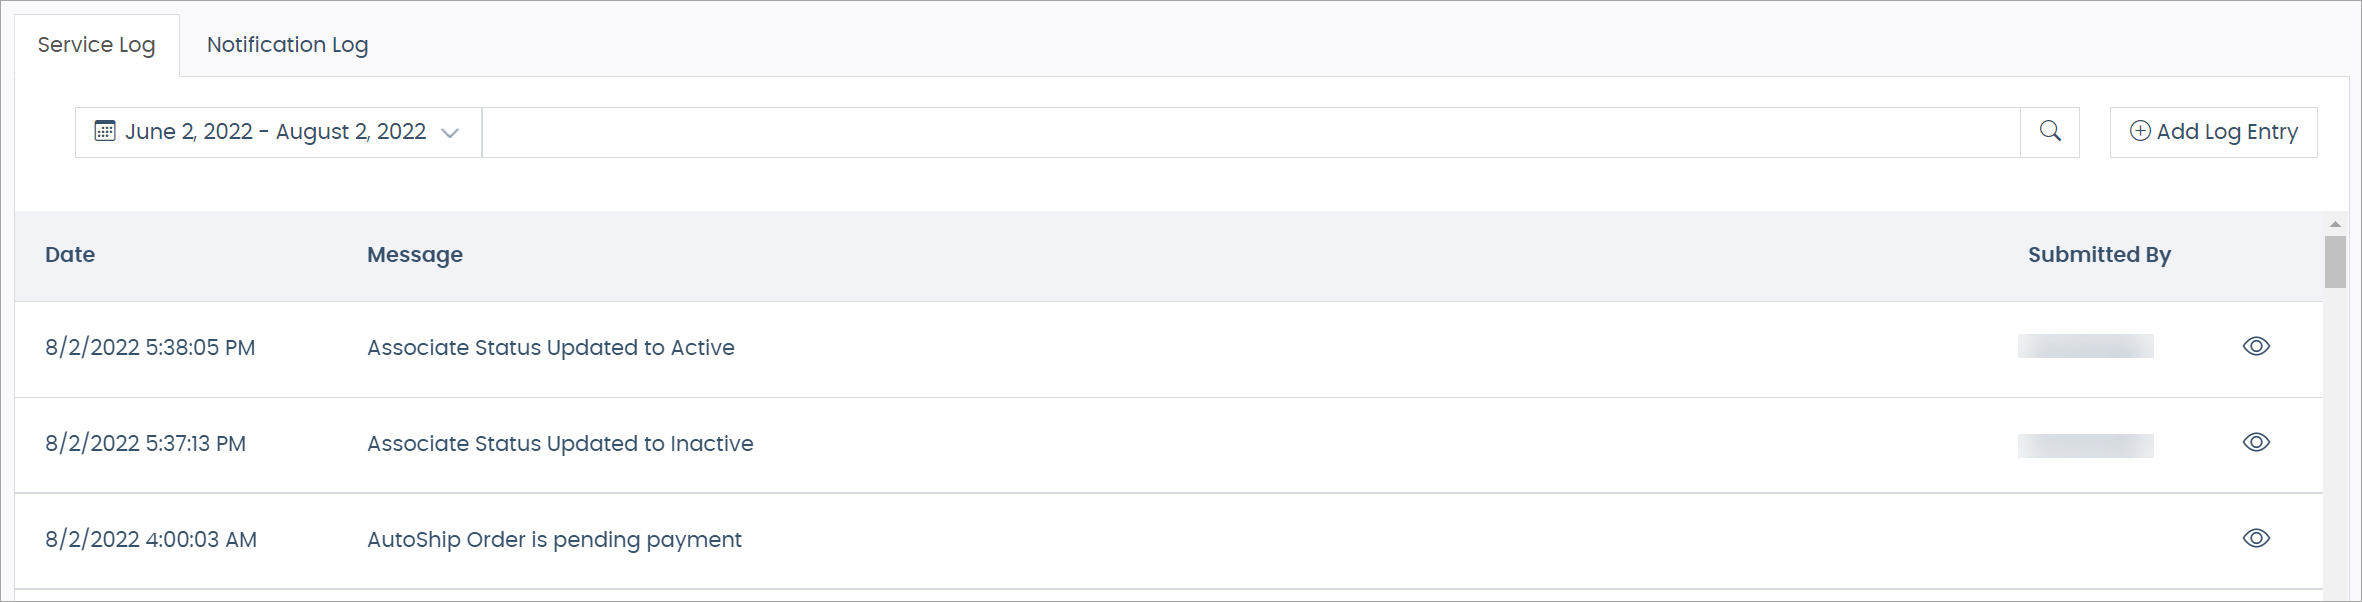This screenshot has width=2362, height=602.
Task: Click the Submitted By column header
Action: [x=2099, y=255]
